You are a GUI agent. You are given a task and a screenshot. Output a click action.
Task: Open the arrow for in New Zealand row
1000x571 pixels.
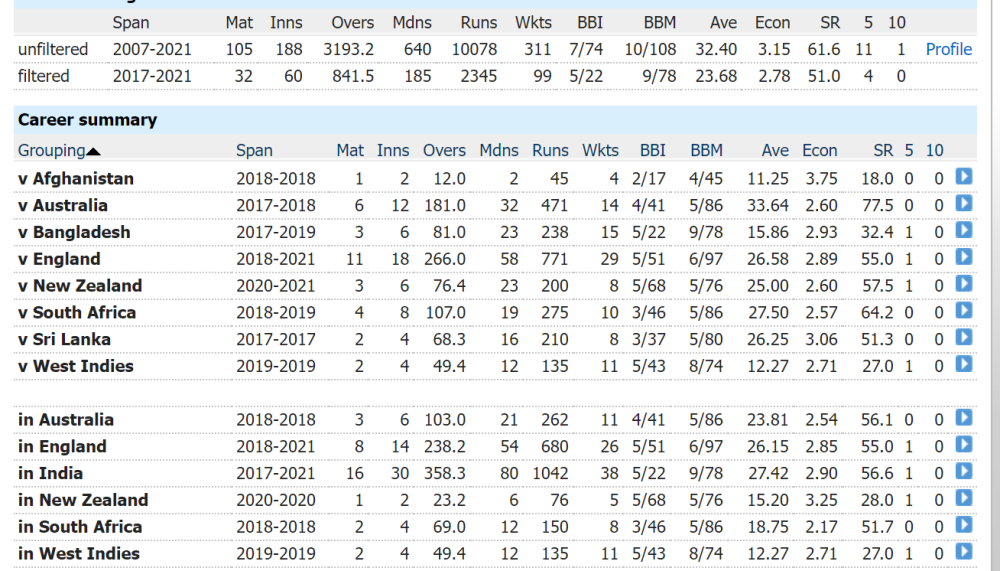(964, 498)
